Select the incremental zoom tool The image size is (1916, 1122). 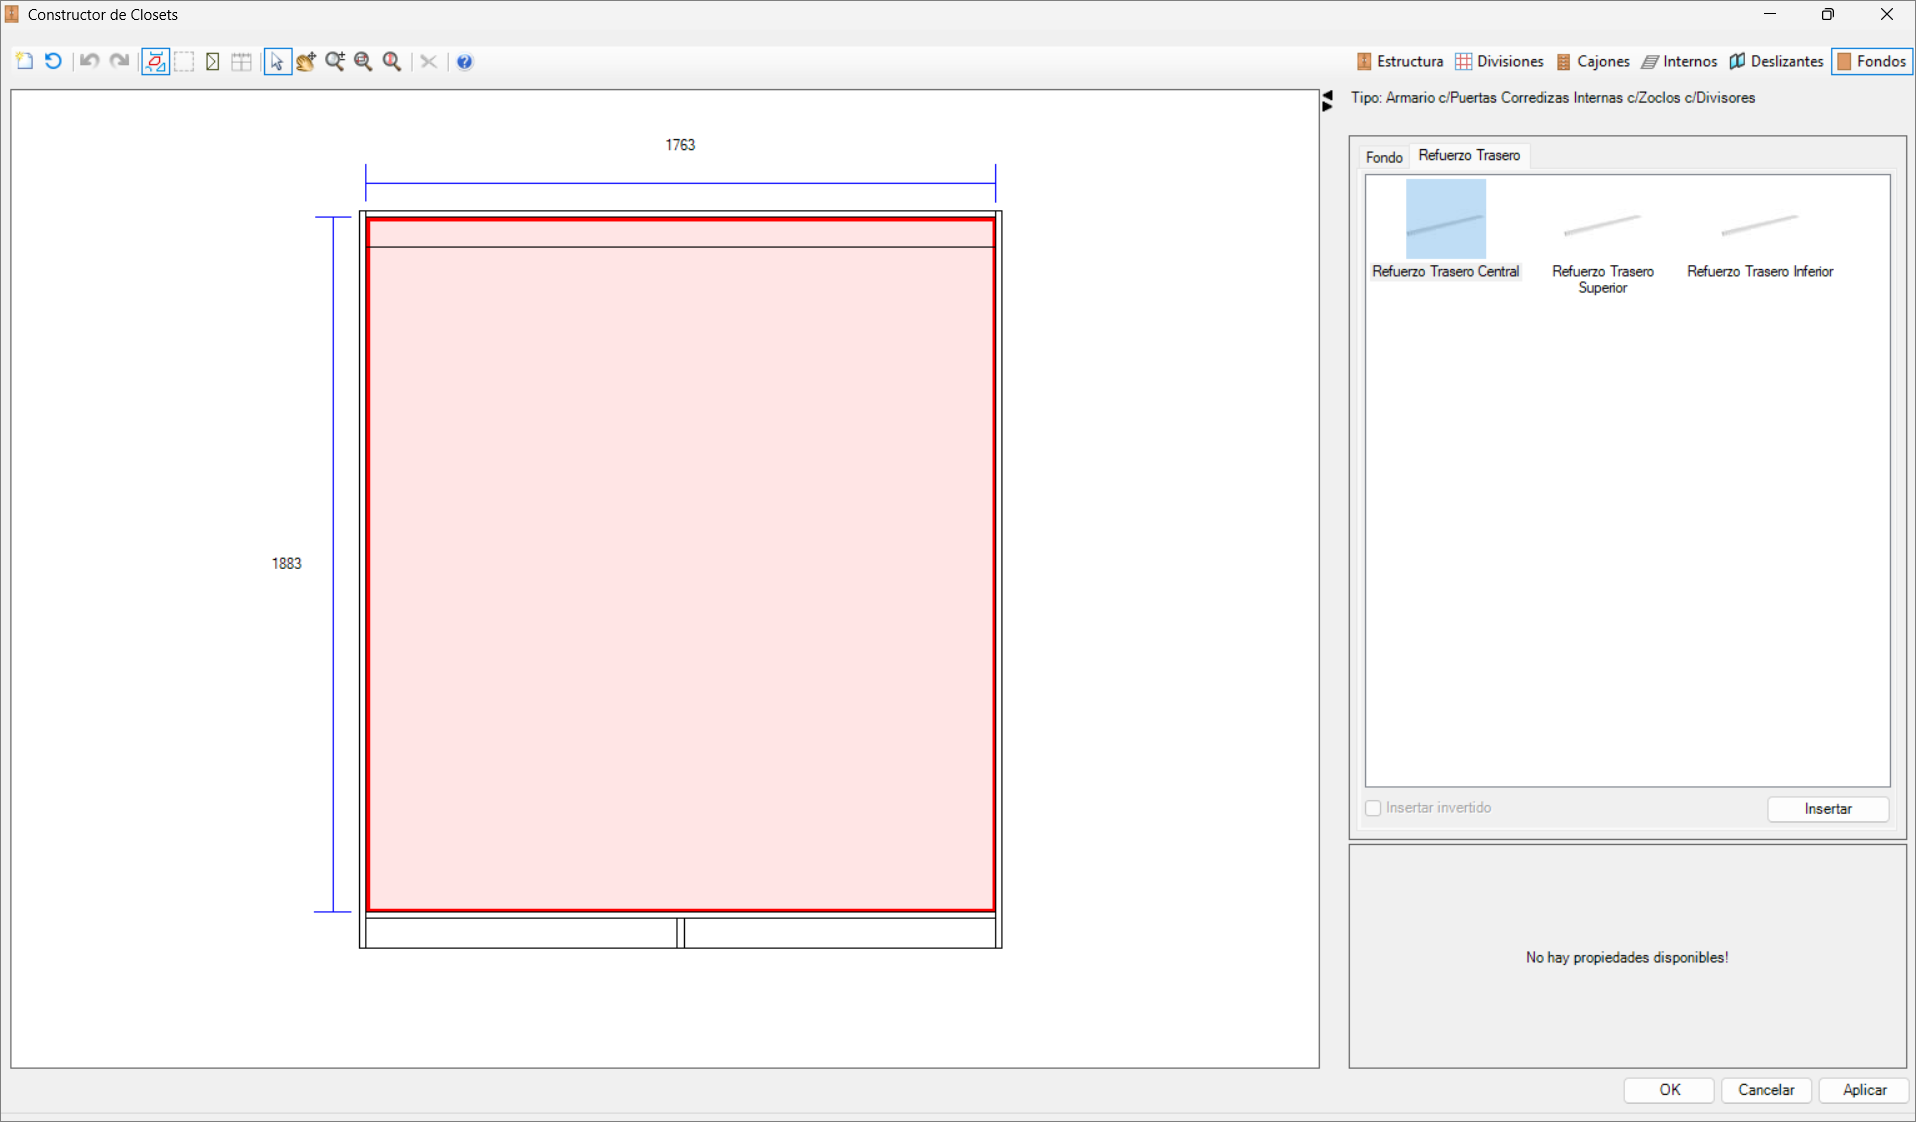335,61
